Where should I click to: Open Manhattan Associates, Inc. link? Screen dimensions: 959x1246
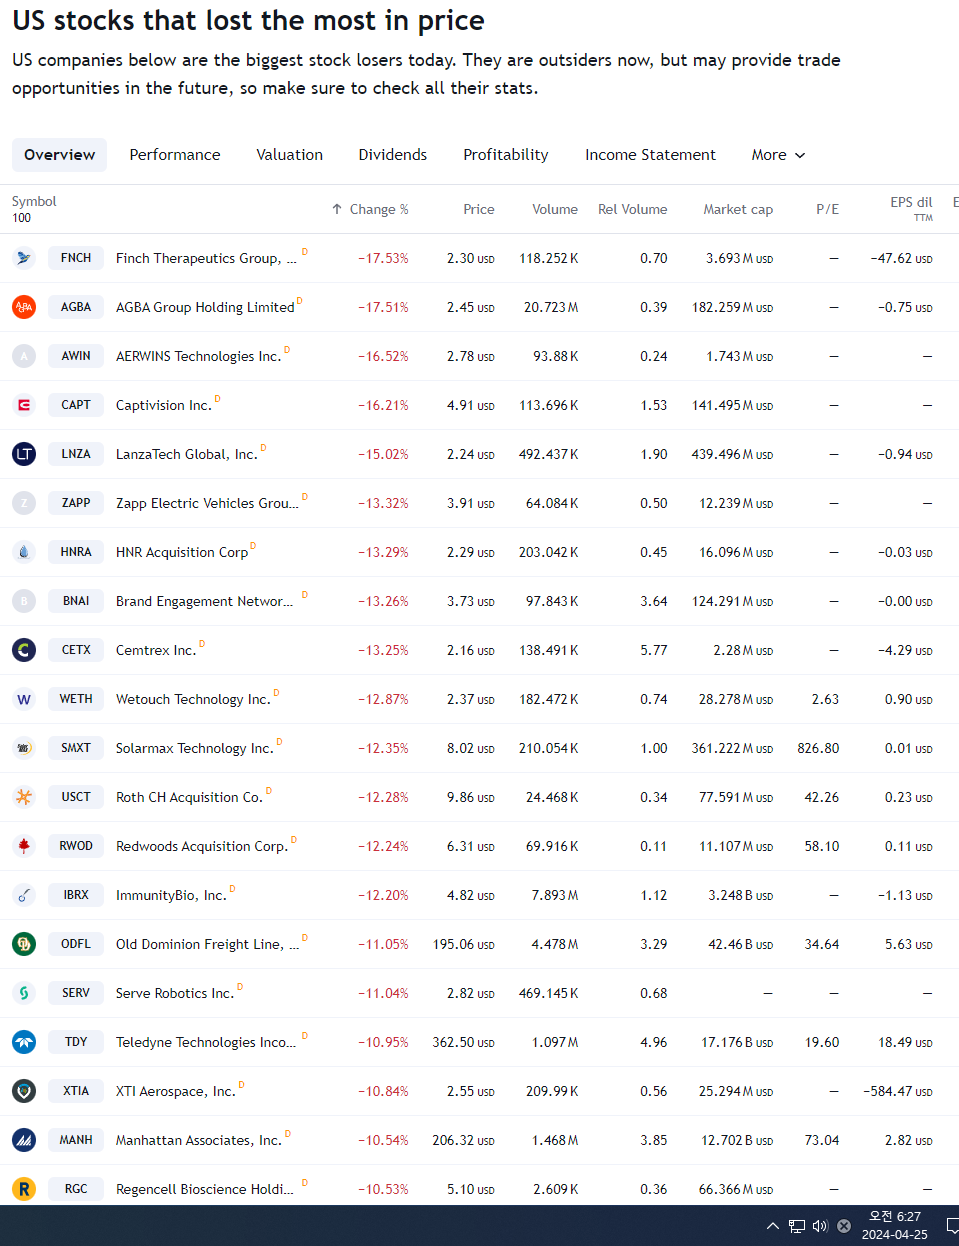[199, 1140]
